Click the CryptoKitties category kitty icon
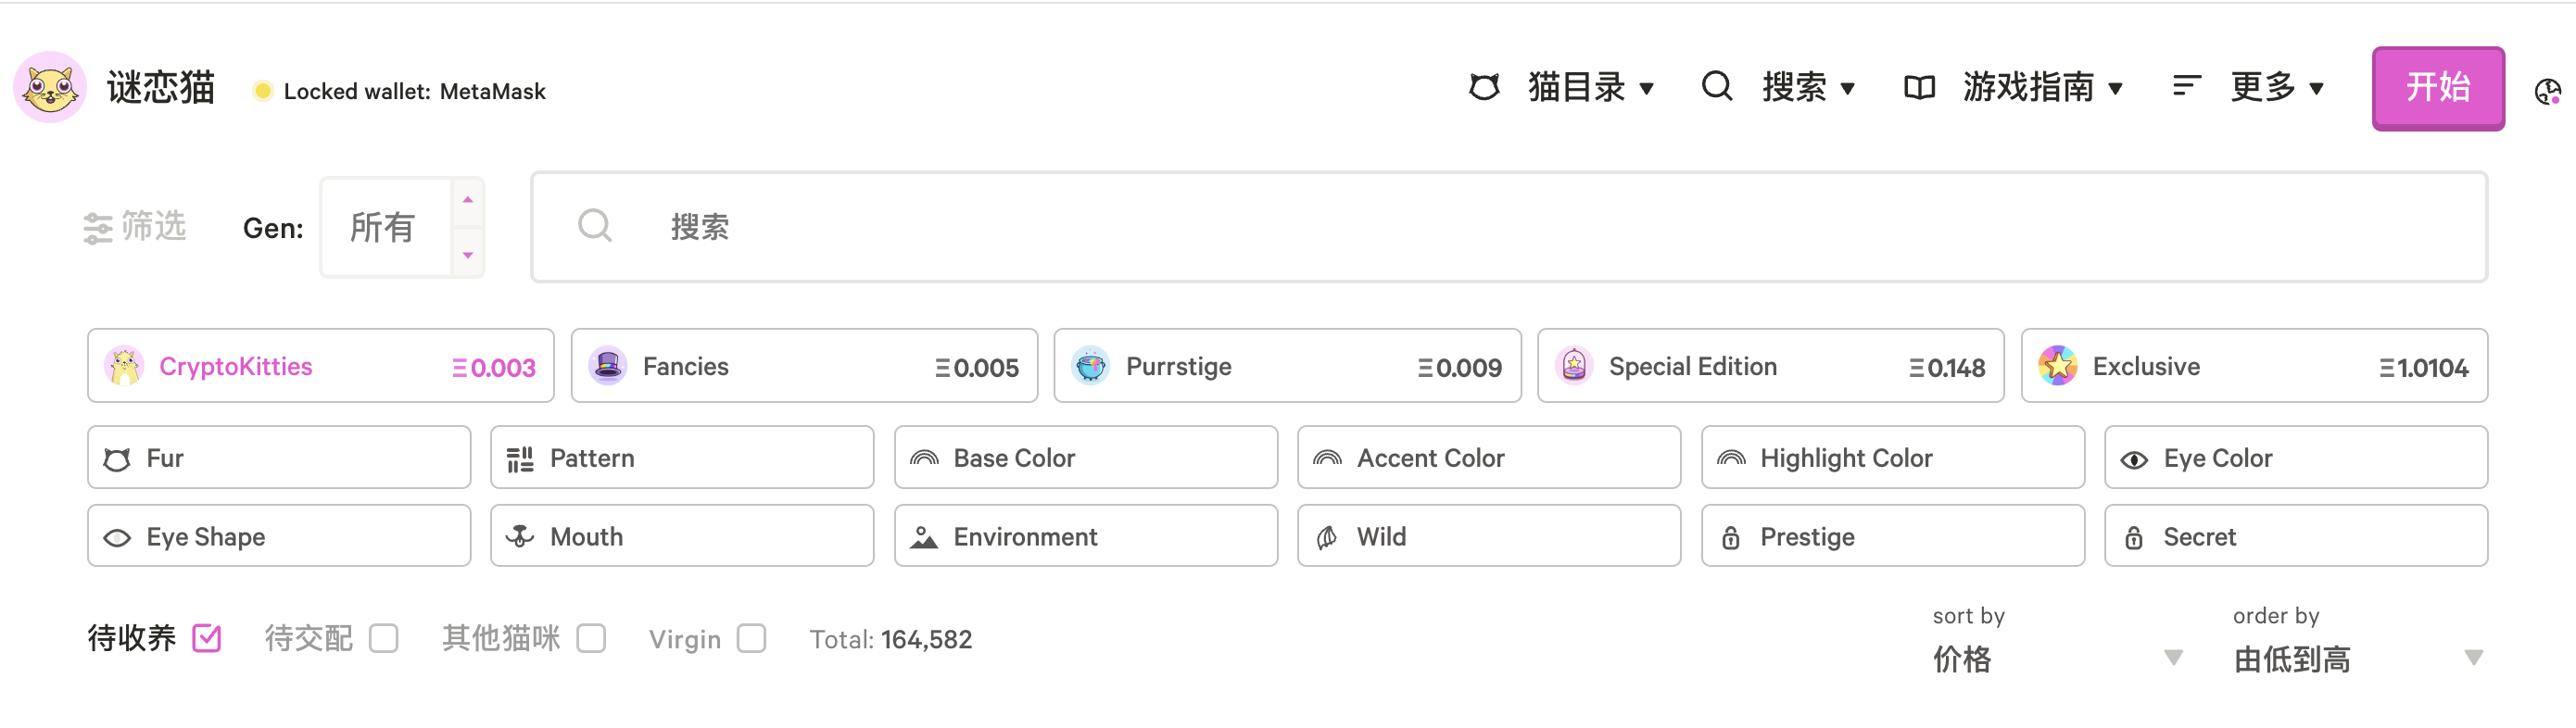Image resolution: width=2576 pixels, height=728 pixels. coord(125,366)
